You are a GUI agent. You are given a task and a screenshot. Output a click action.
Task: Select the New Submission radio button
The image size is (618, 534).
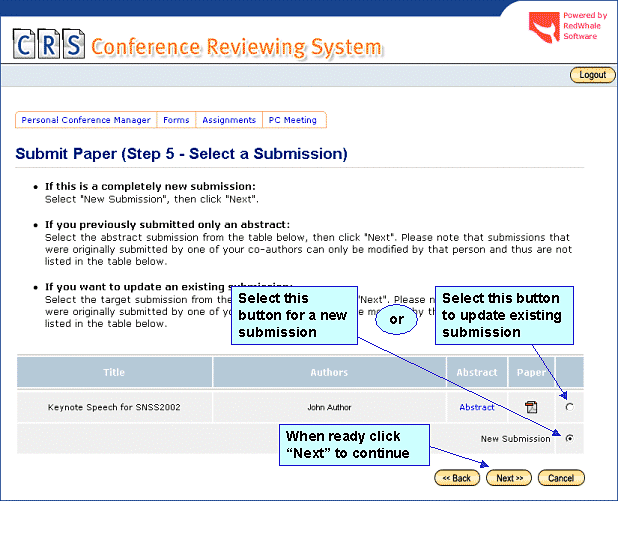(x=570, y=439)
